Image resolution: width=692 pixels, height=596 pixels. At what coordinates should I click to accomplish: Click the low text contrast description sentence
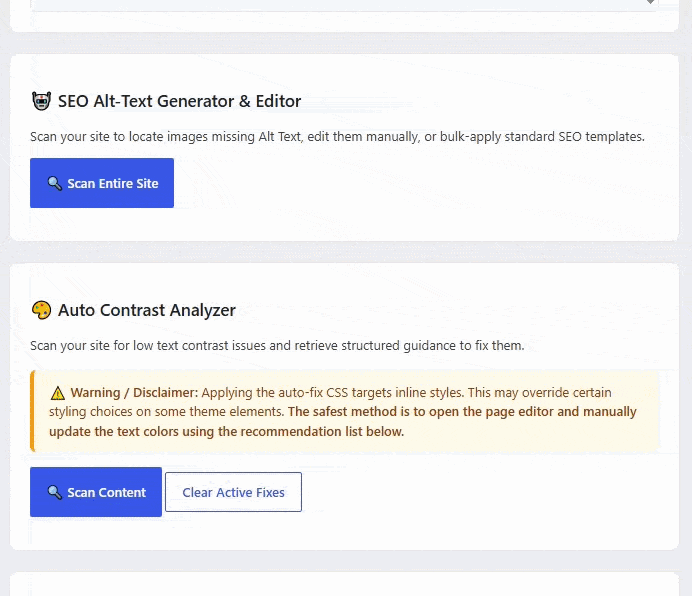[x=277, y=345]
